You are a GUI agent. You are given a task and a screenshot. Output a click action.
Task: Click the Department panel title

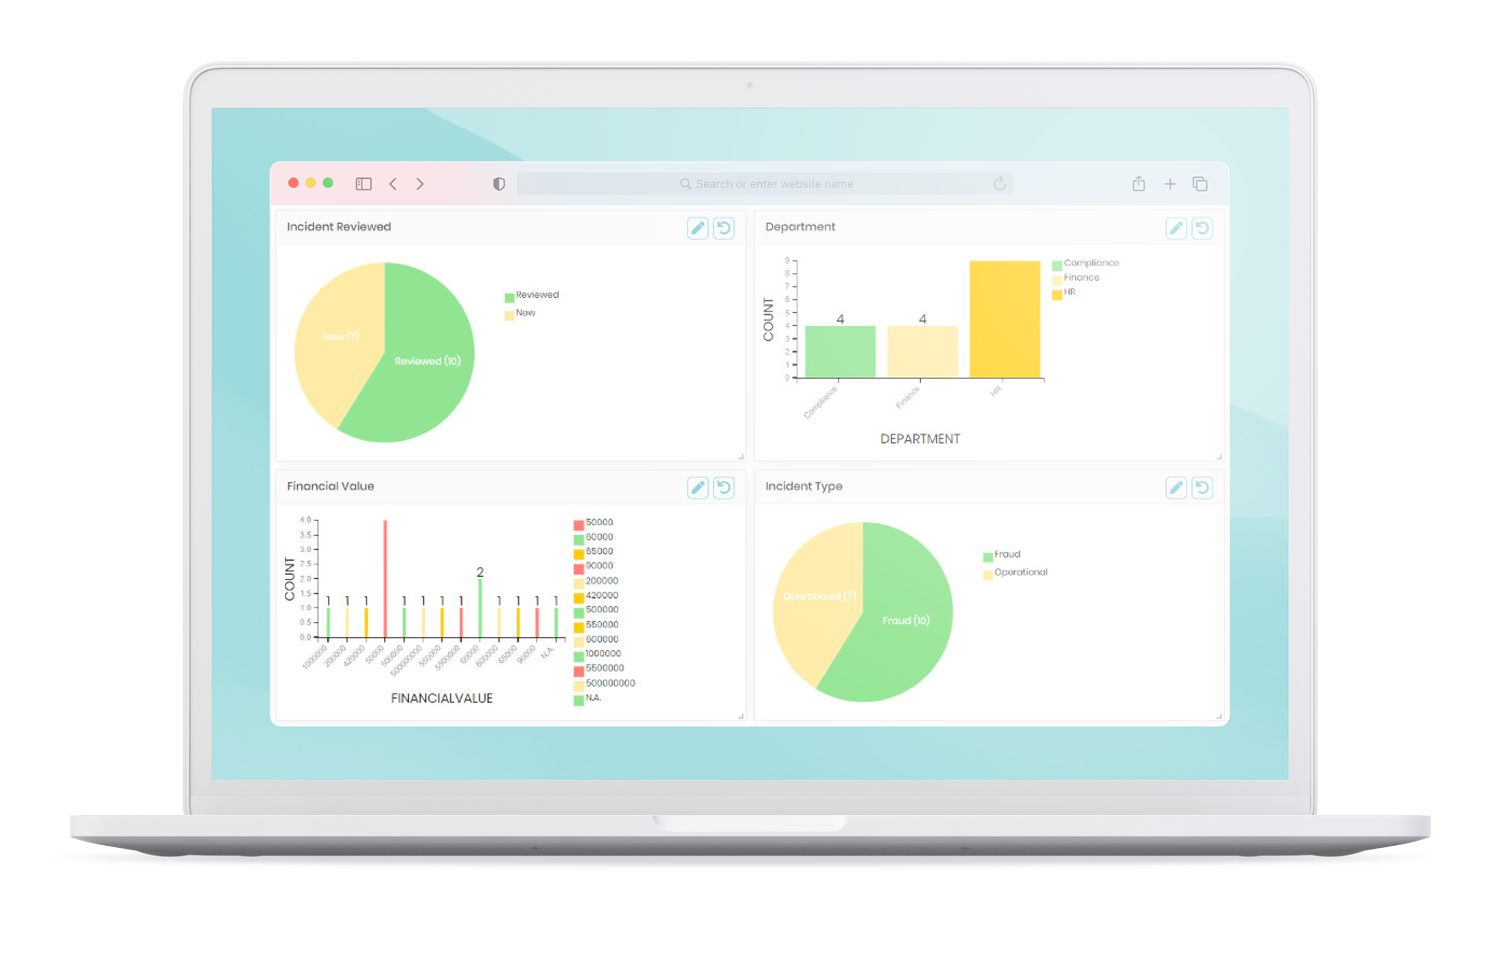click(x=800, y=227)
